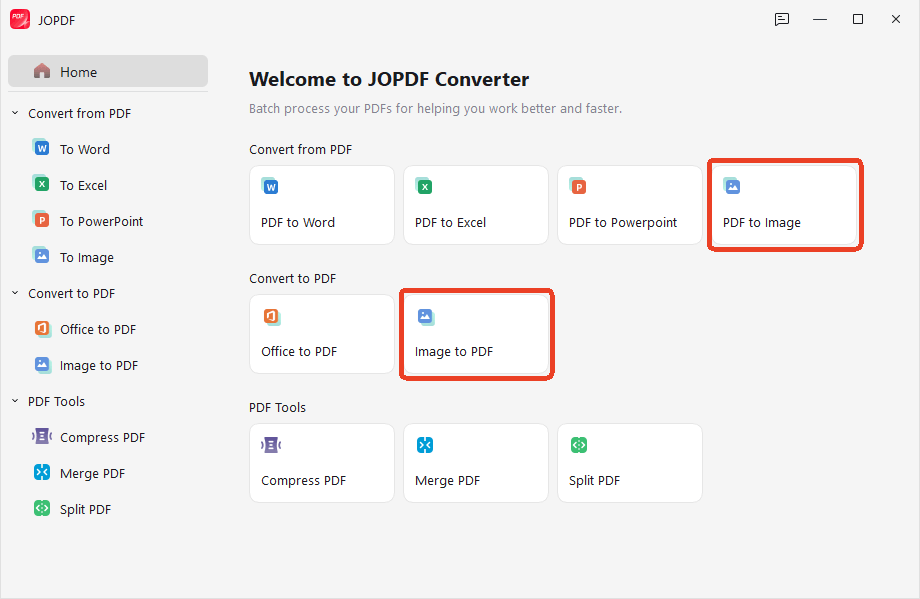Click the PowerPoint icon on PDF to Powerpoint card
The width and height of the screenshot is (920, 599).
578,186
